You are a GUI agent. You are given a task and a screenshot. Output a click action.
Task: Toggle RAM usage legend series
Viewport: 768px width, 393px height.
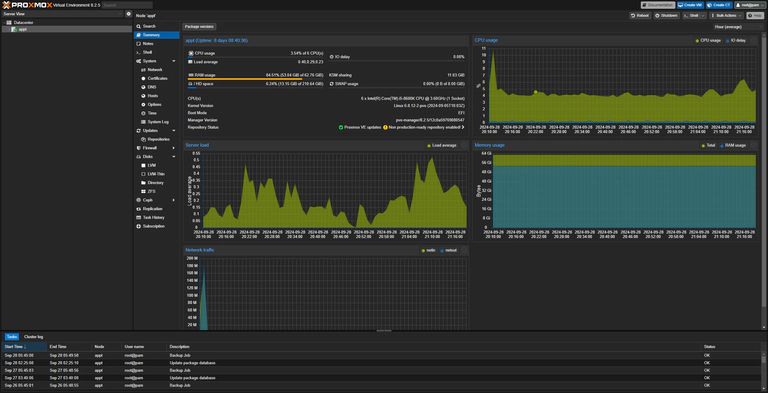733,146
